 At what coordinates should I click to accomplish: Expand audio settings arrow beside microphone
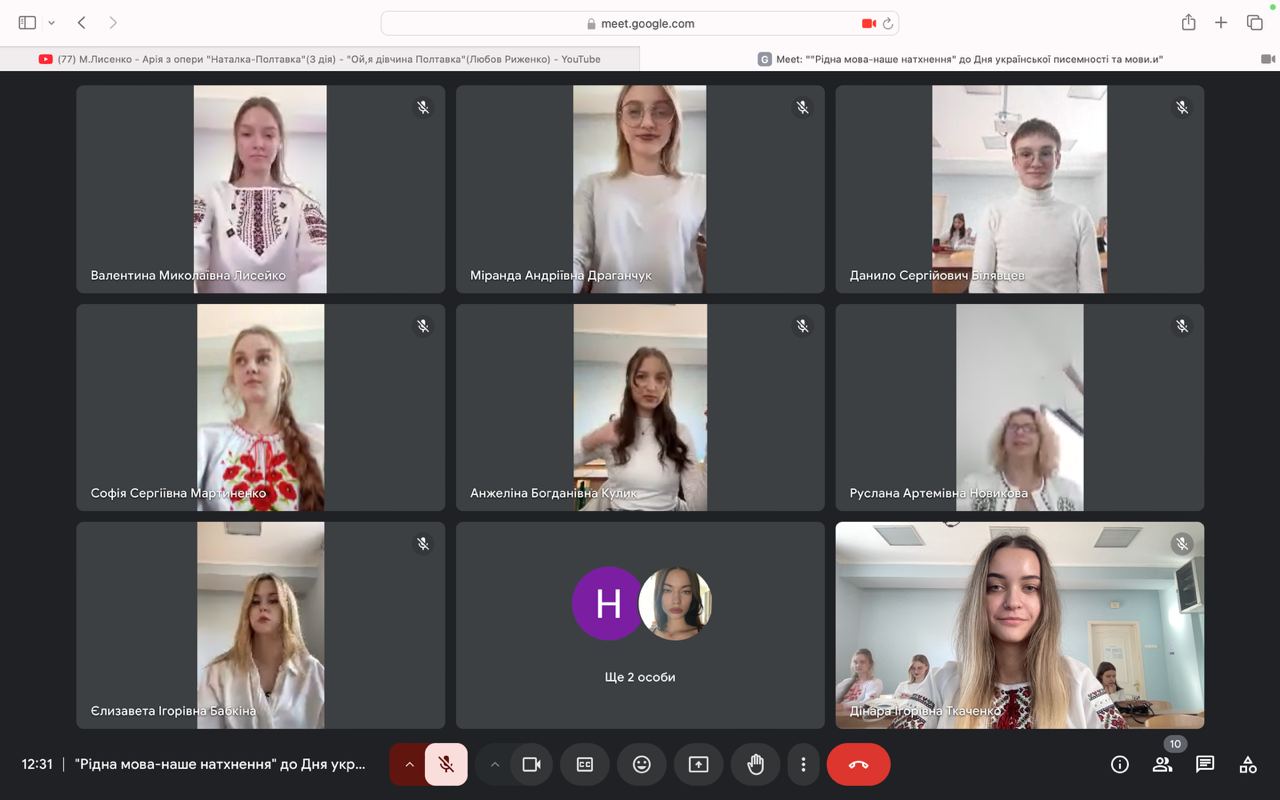coord(409,765)
